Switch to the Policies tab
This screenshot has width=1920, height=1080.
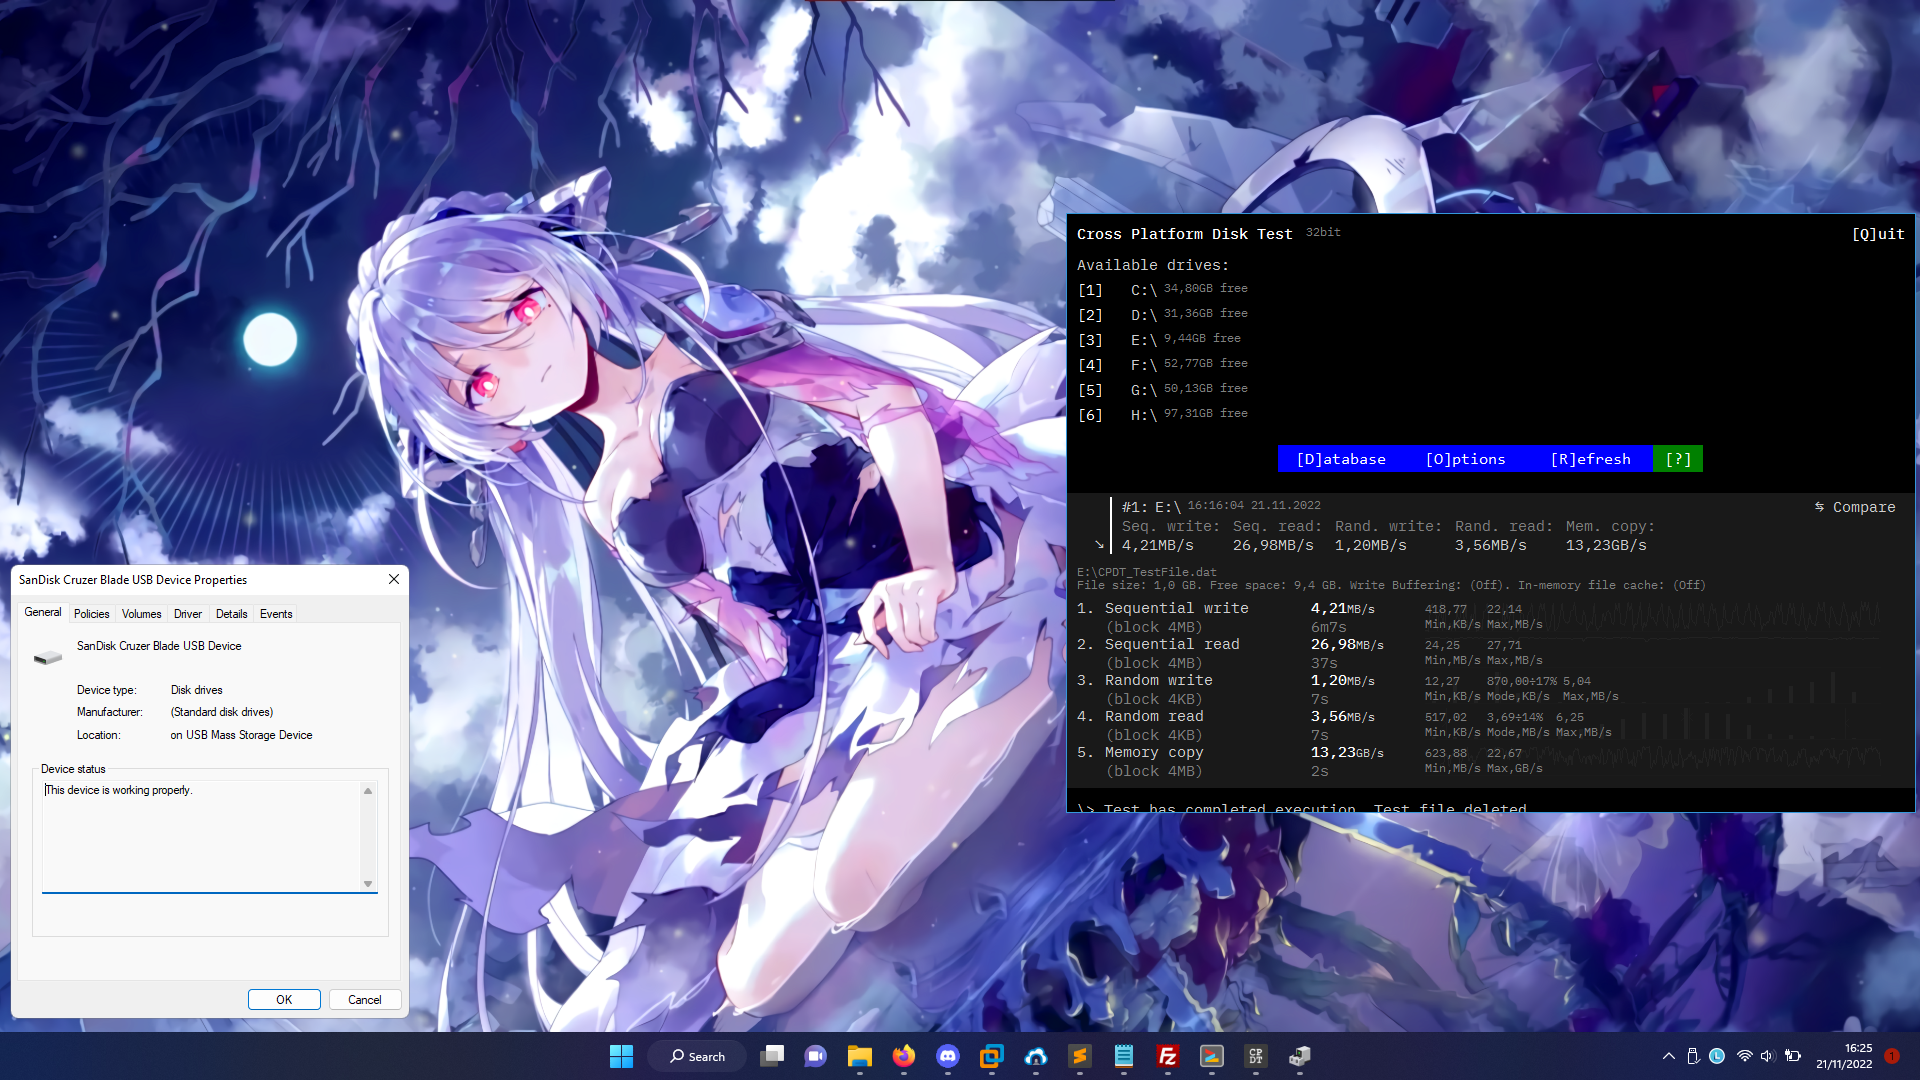click(92, 614)
